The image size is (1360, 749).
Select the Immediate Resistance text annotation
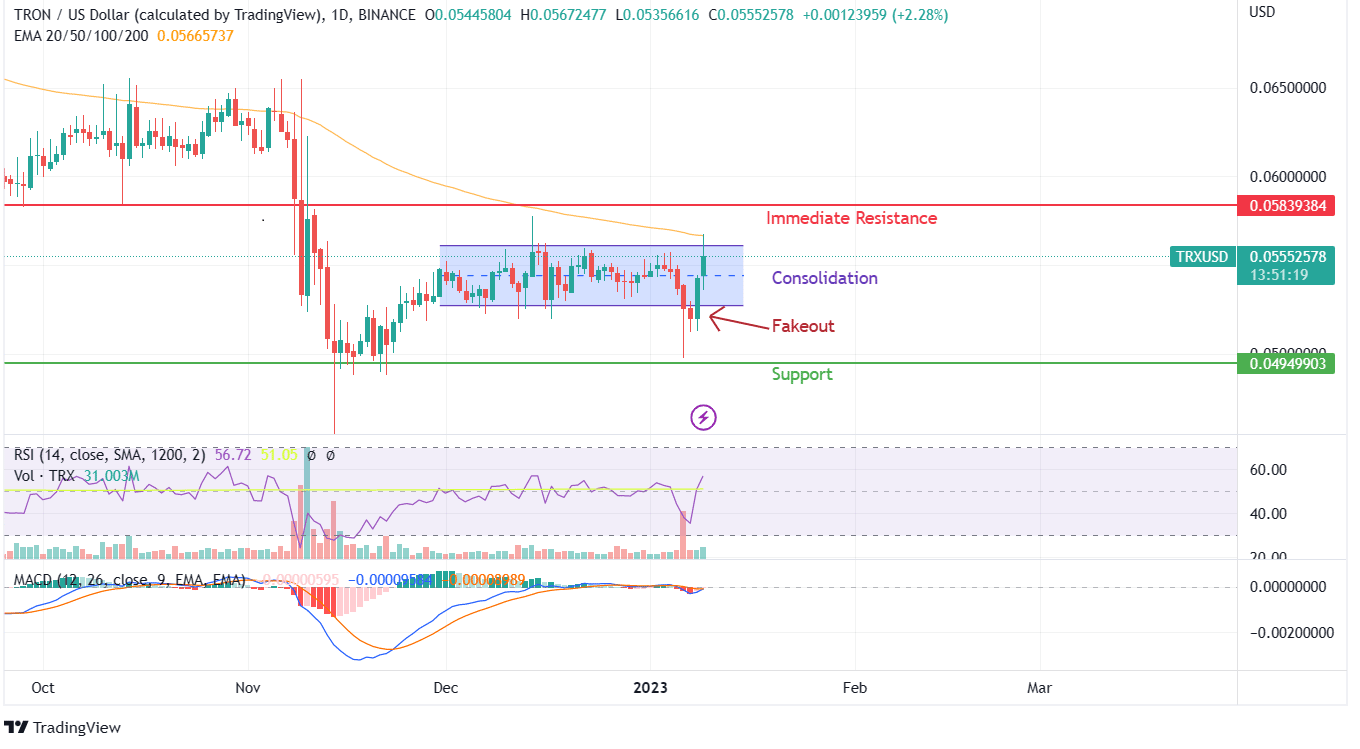[x=852, y=218]
